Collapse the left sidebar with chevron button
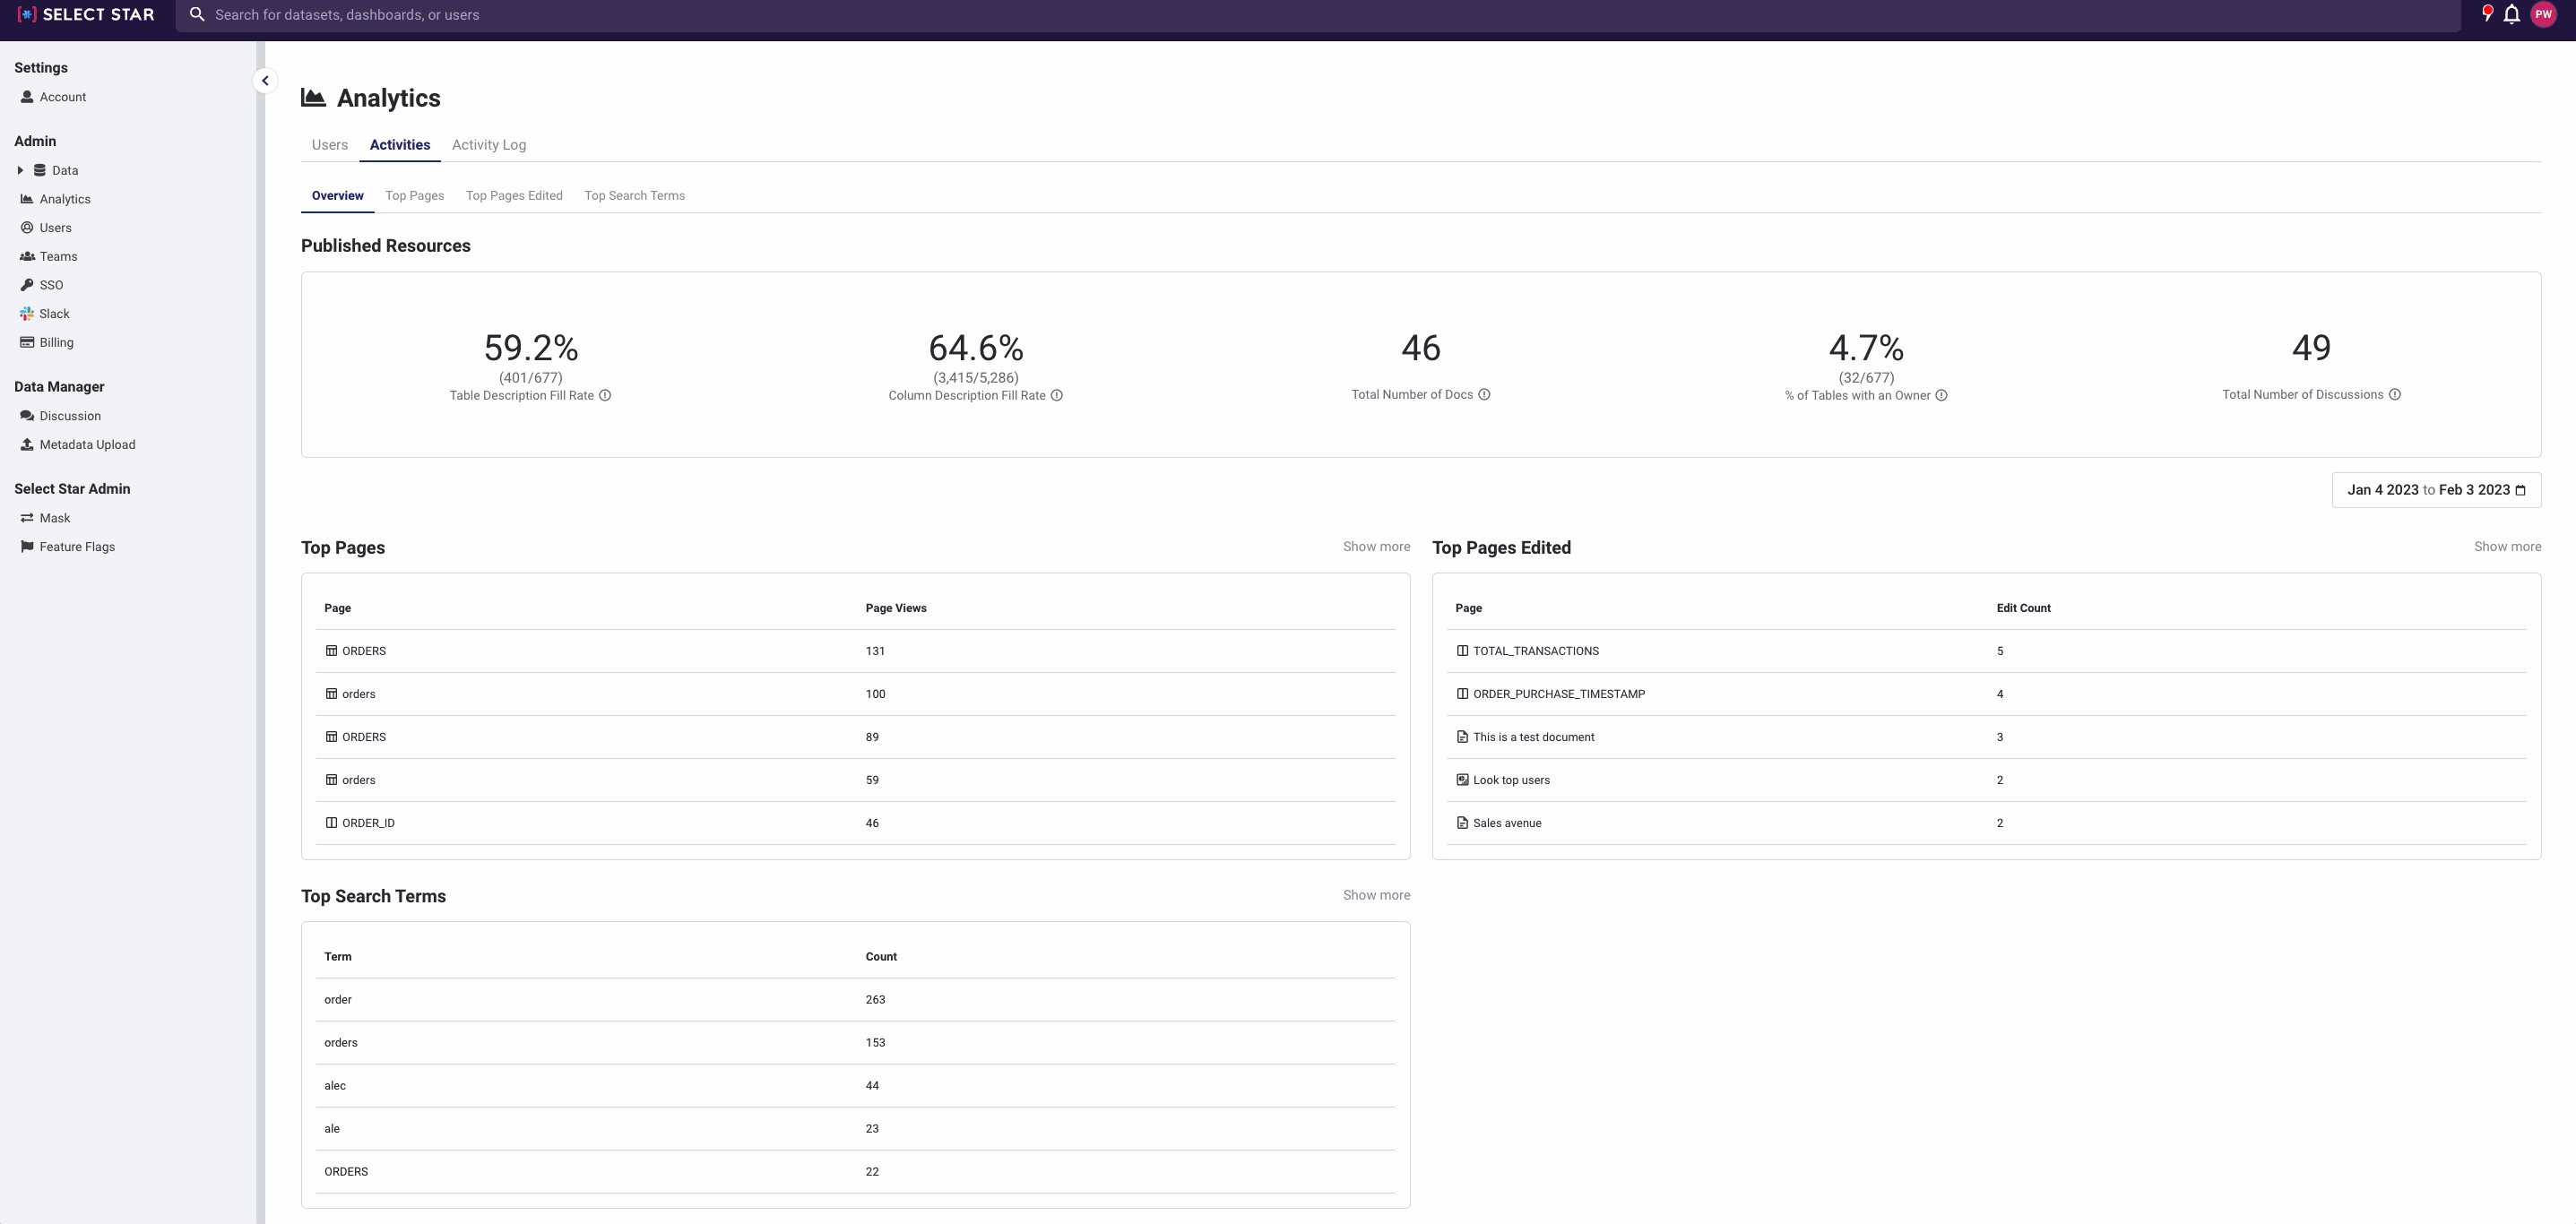 (x=265, y=81)
